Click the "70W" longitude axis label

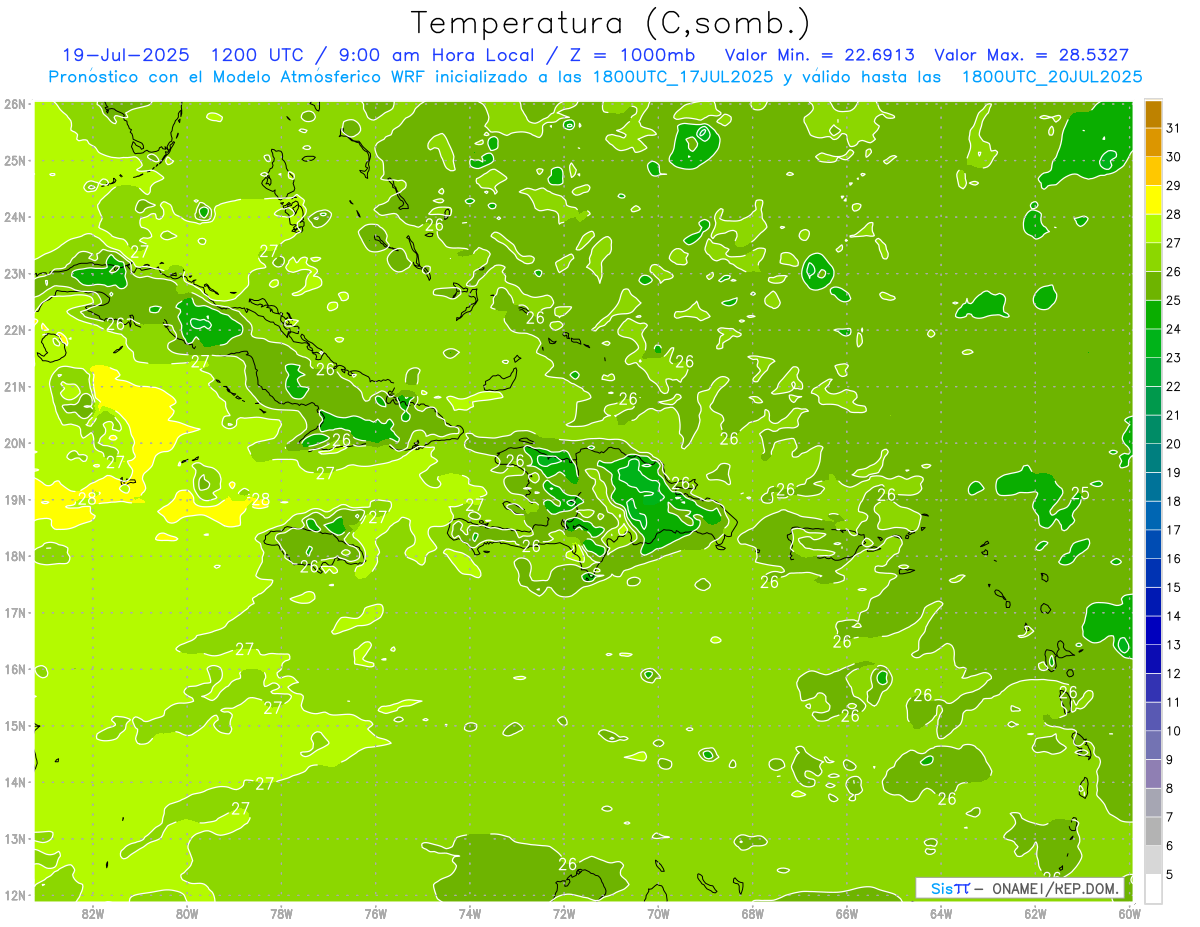click(x=658, y=913)
